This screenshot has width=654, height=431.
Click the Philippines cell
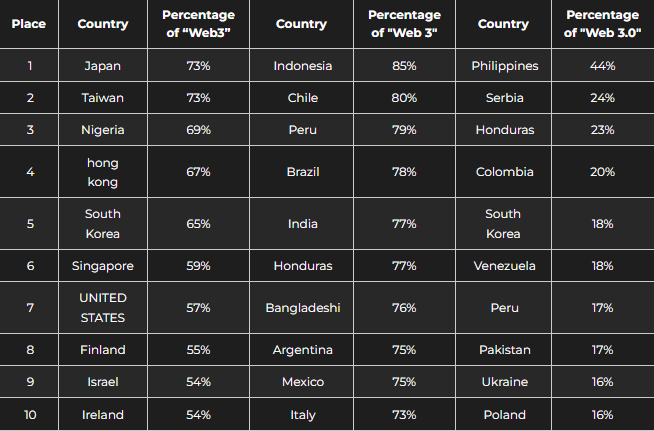click(504, 66)
